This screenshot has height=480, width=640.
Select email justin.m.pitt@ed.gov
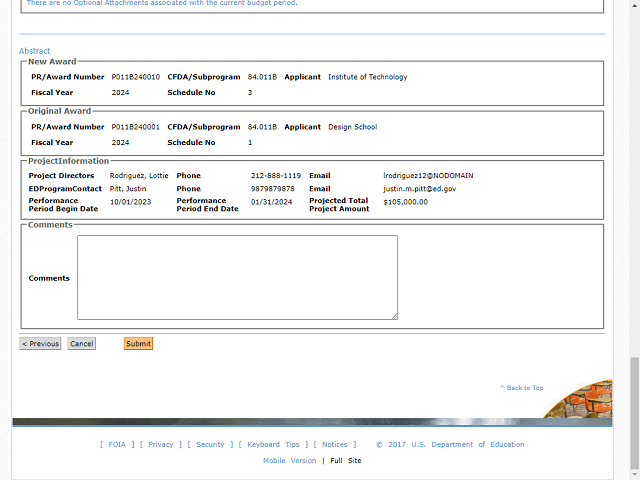[x=420, y=189]
